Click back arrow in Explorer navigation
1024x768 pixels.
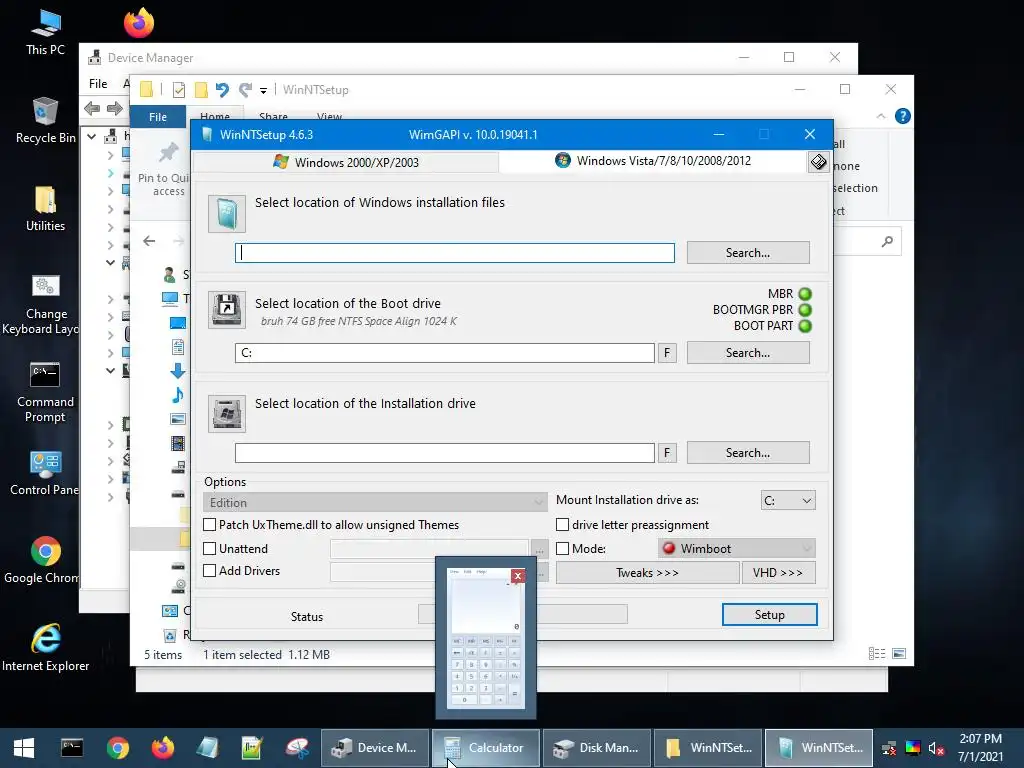(149, 241)
